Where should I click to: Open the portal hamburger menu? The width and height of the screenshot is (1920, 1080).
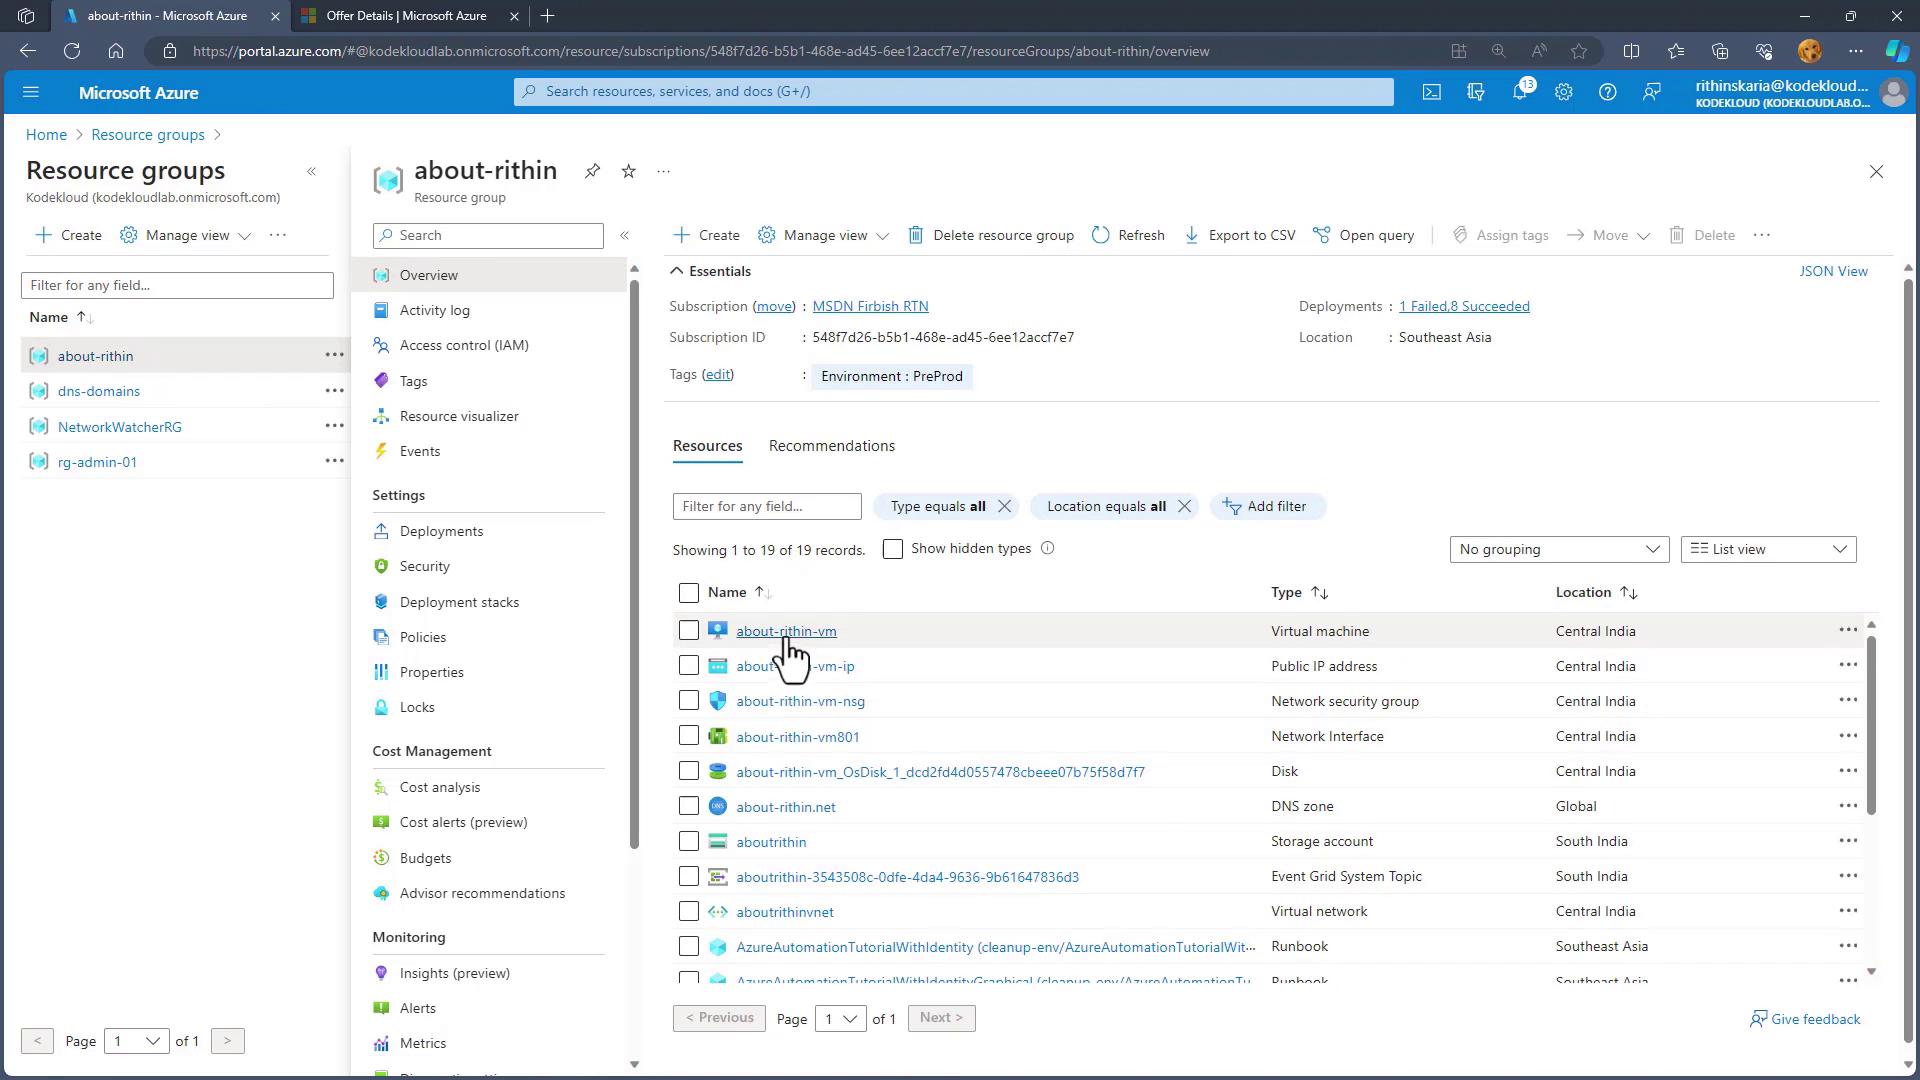[x=31, y=92]
